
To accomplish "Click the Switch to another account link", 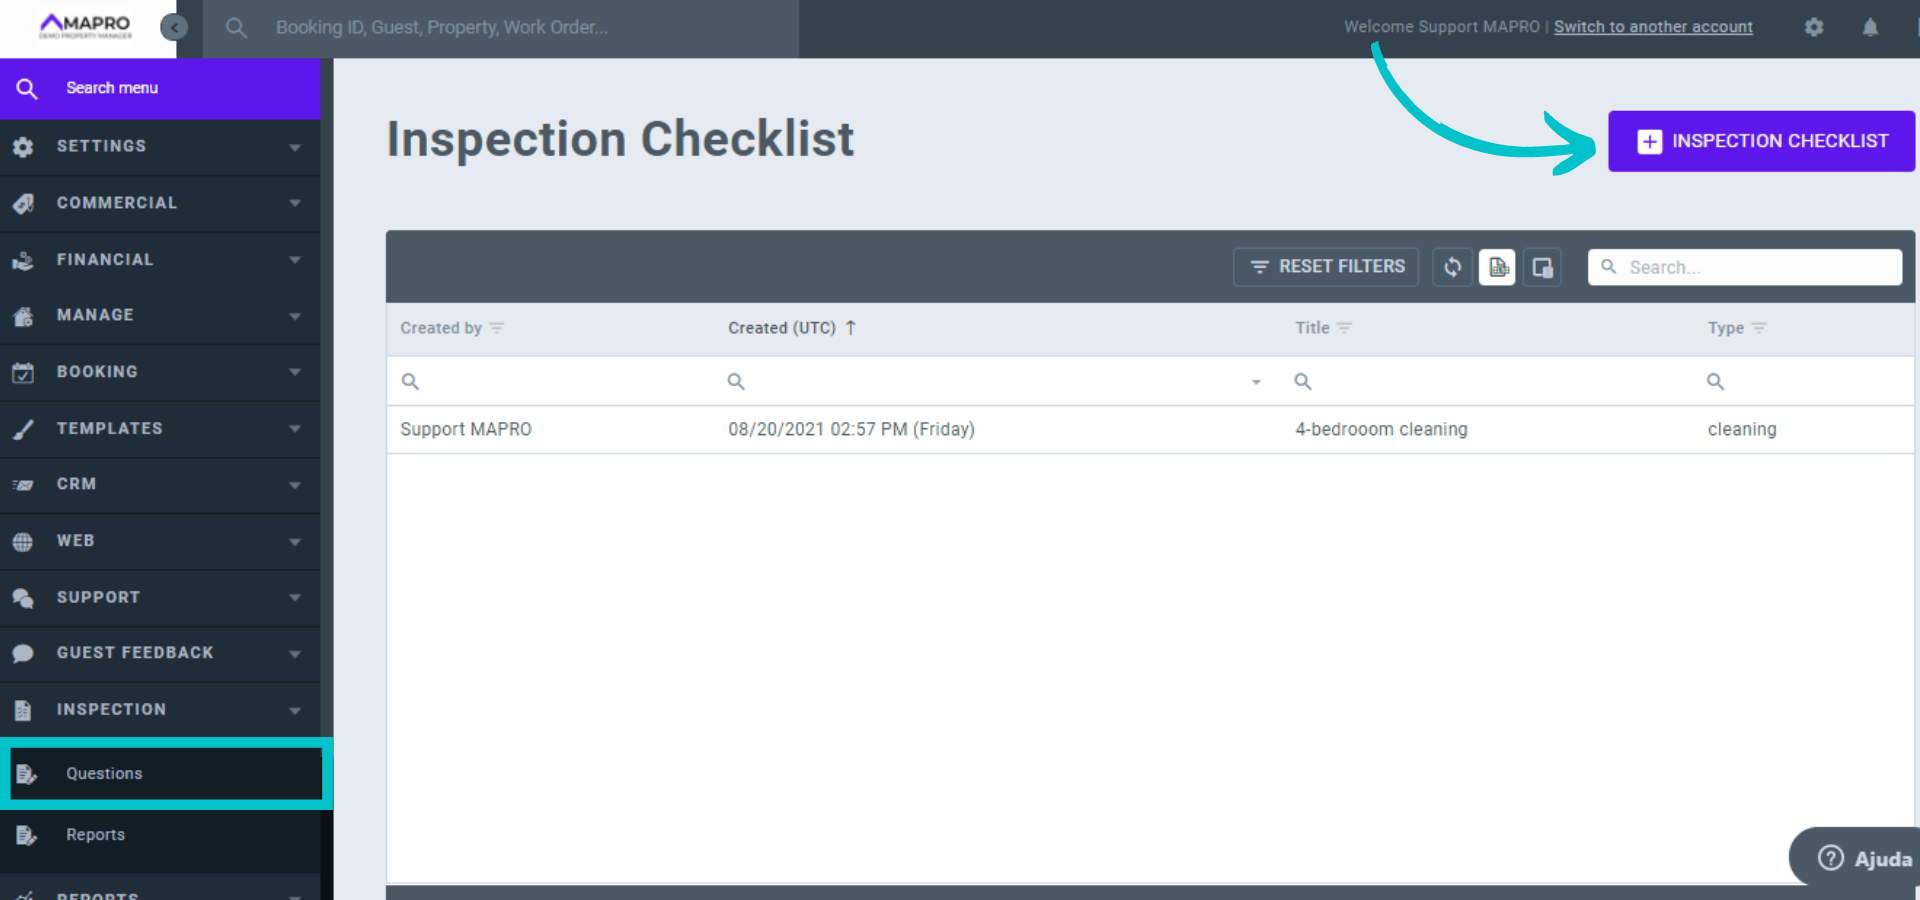I will [1653, 27].
